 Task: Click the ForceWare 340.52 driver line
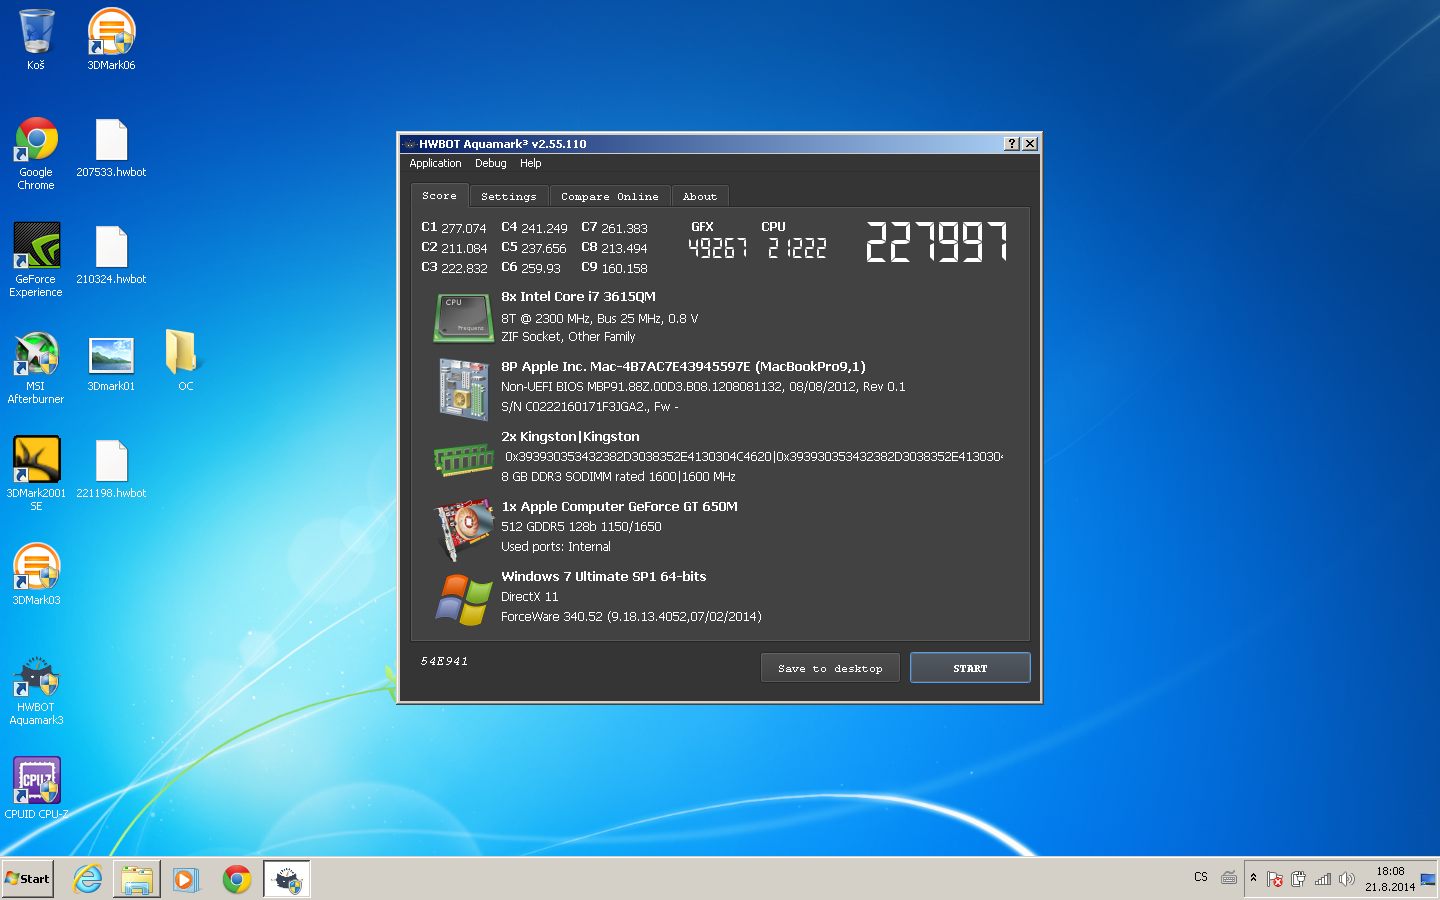631,617
